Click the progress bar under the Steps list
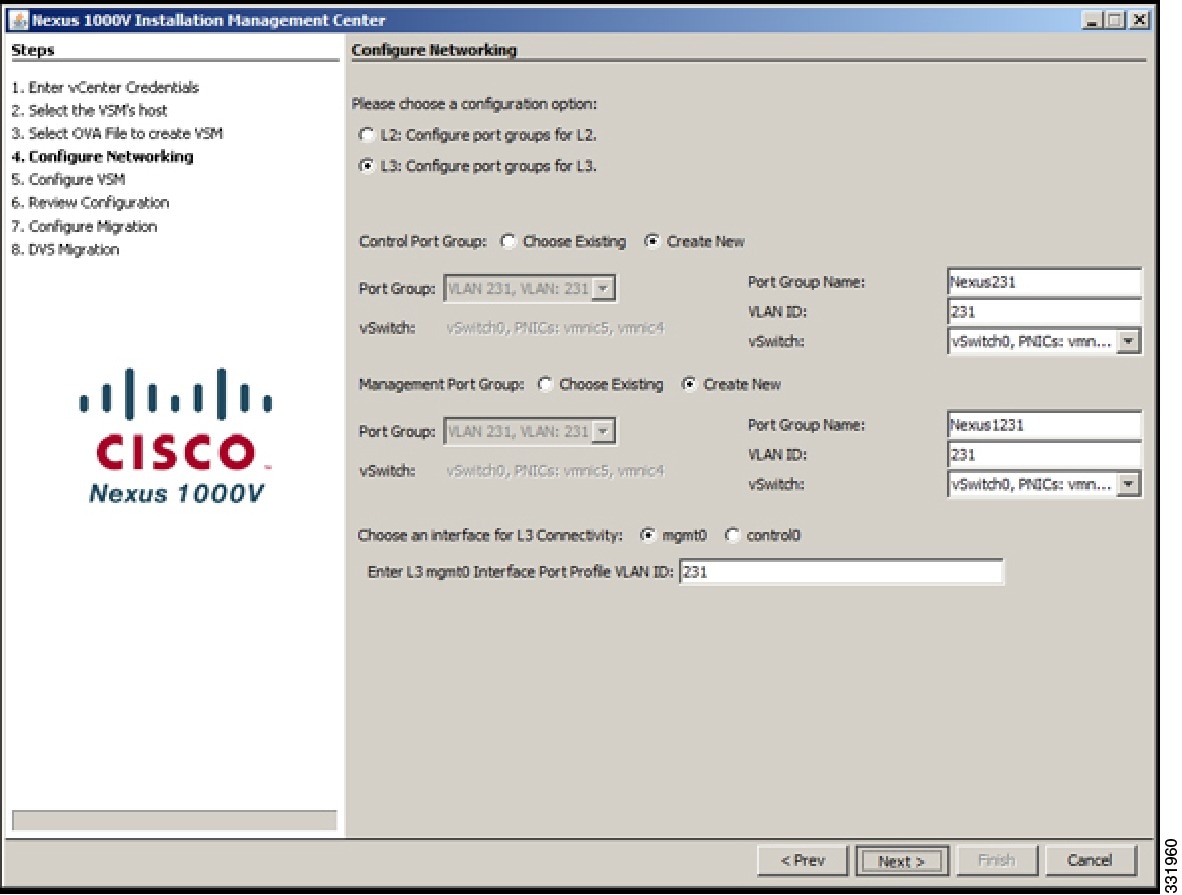 click(174, 820)
